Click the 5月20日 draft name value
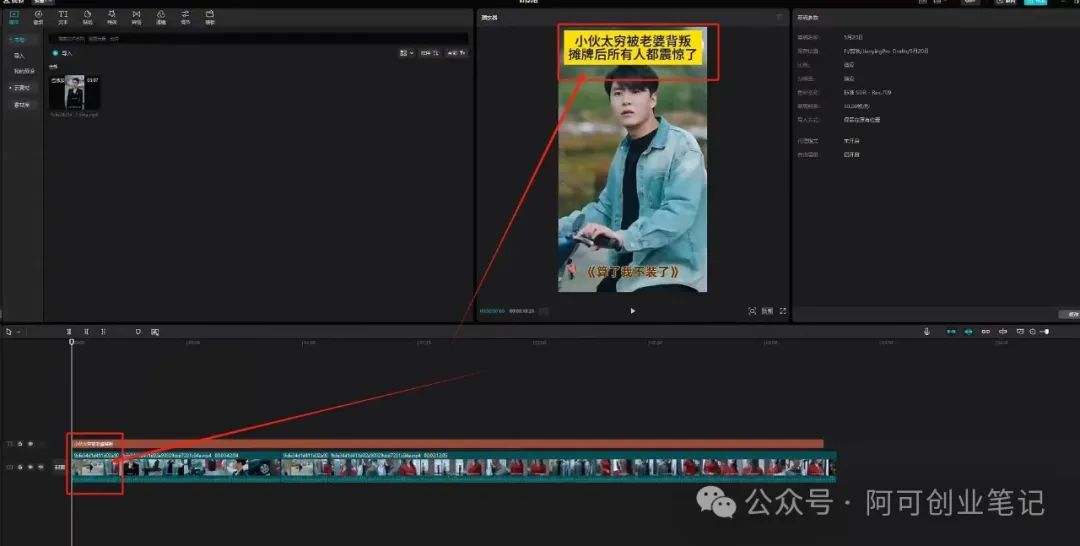This screenshot has height=546, width=1080. coord(853,37)
